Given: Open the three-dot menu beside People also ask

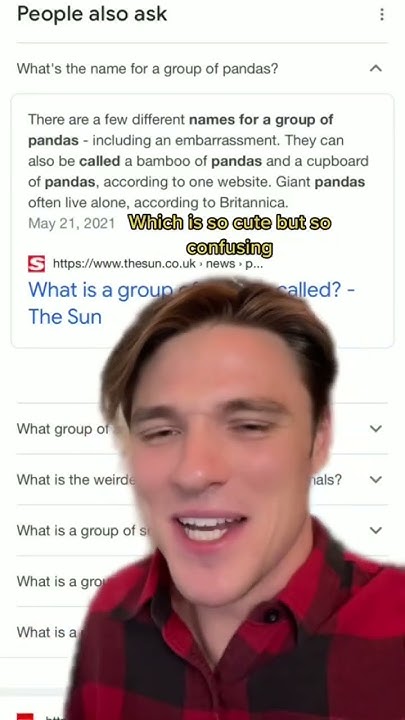Looking at the screenshot, I should [x=382, y=15].
